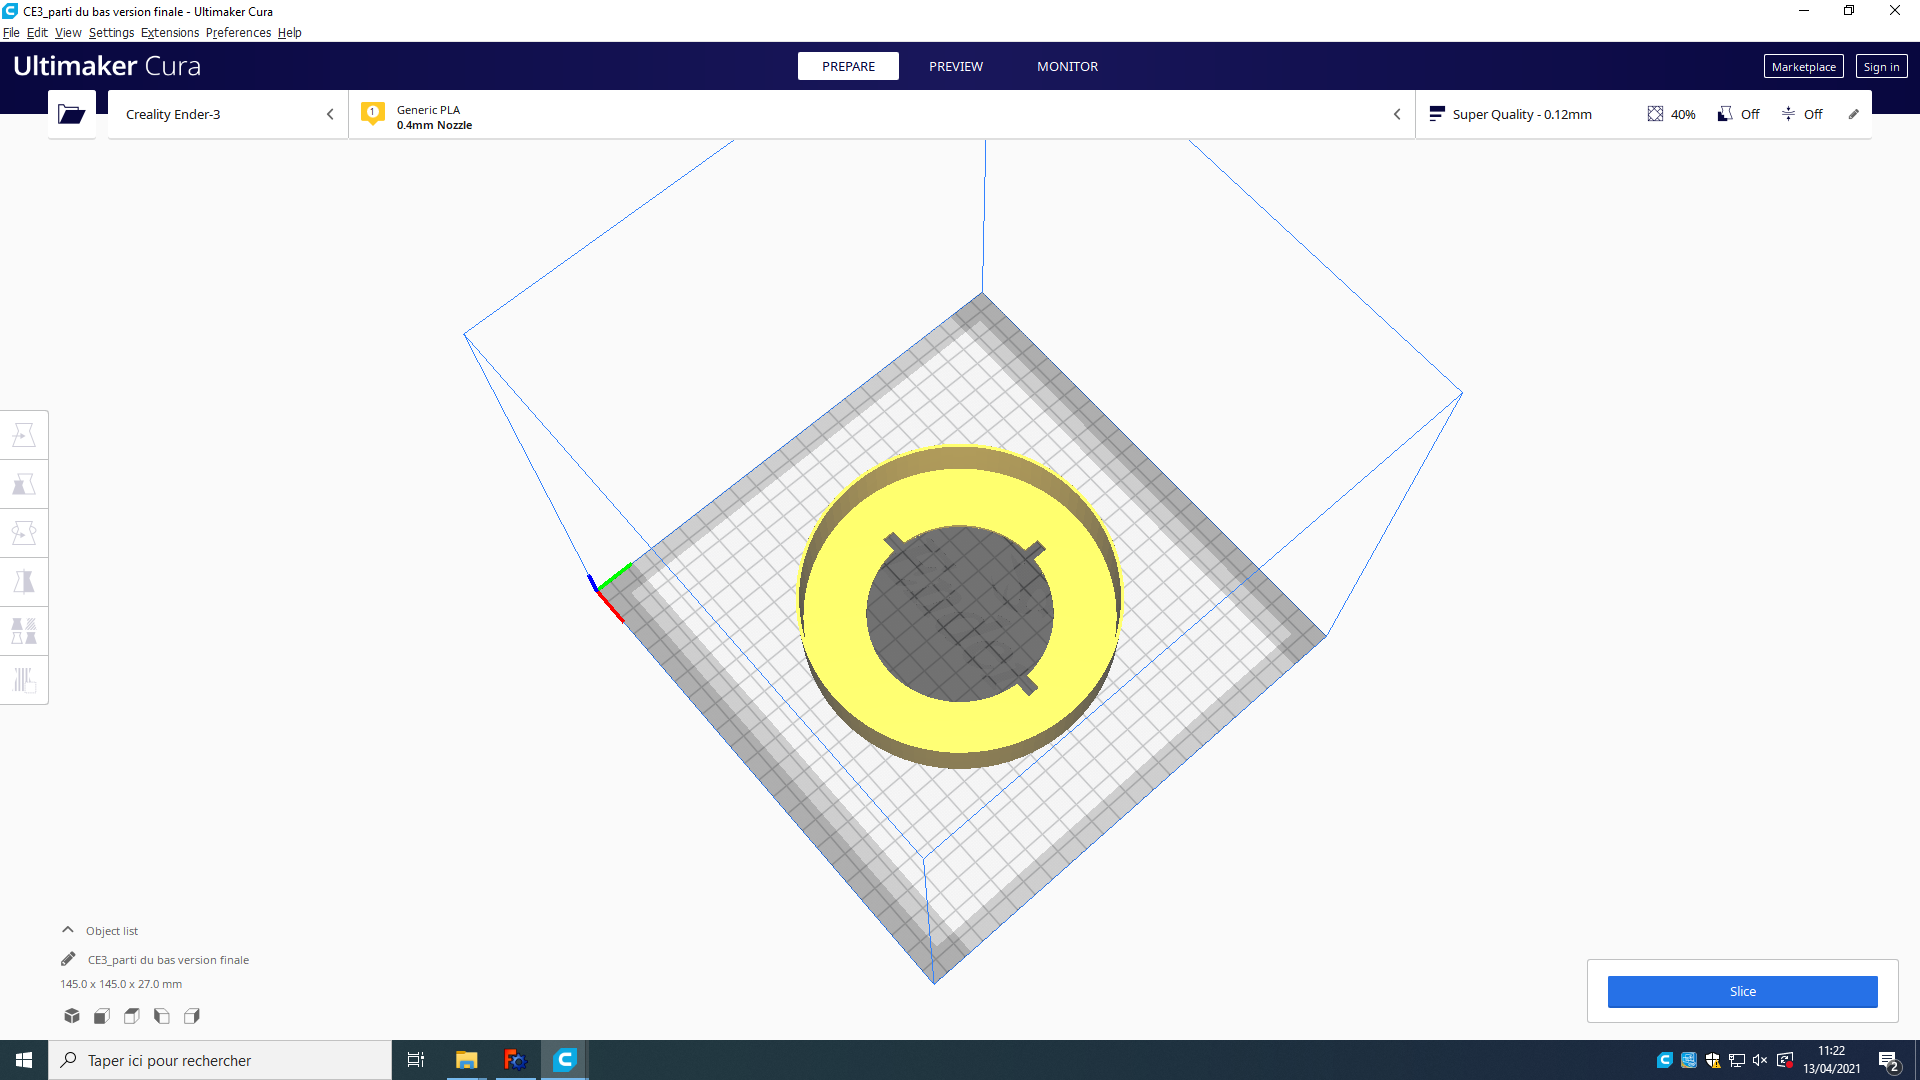Edit print settings with pencil icon

(1853, 114)
